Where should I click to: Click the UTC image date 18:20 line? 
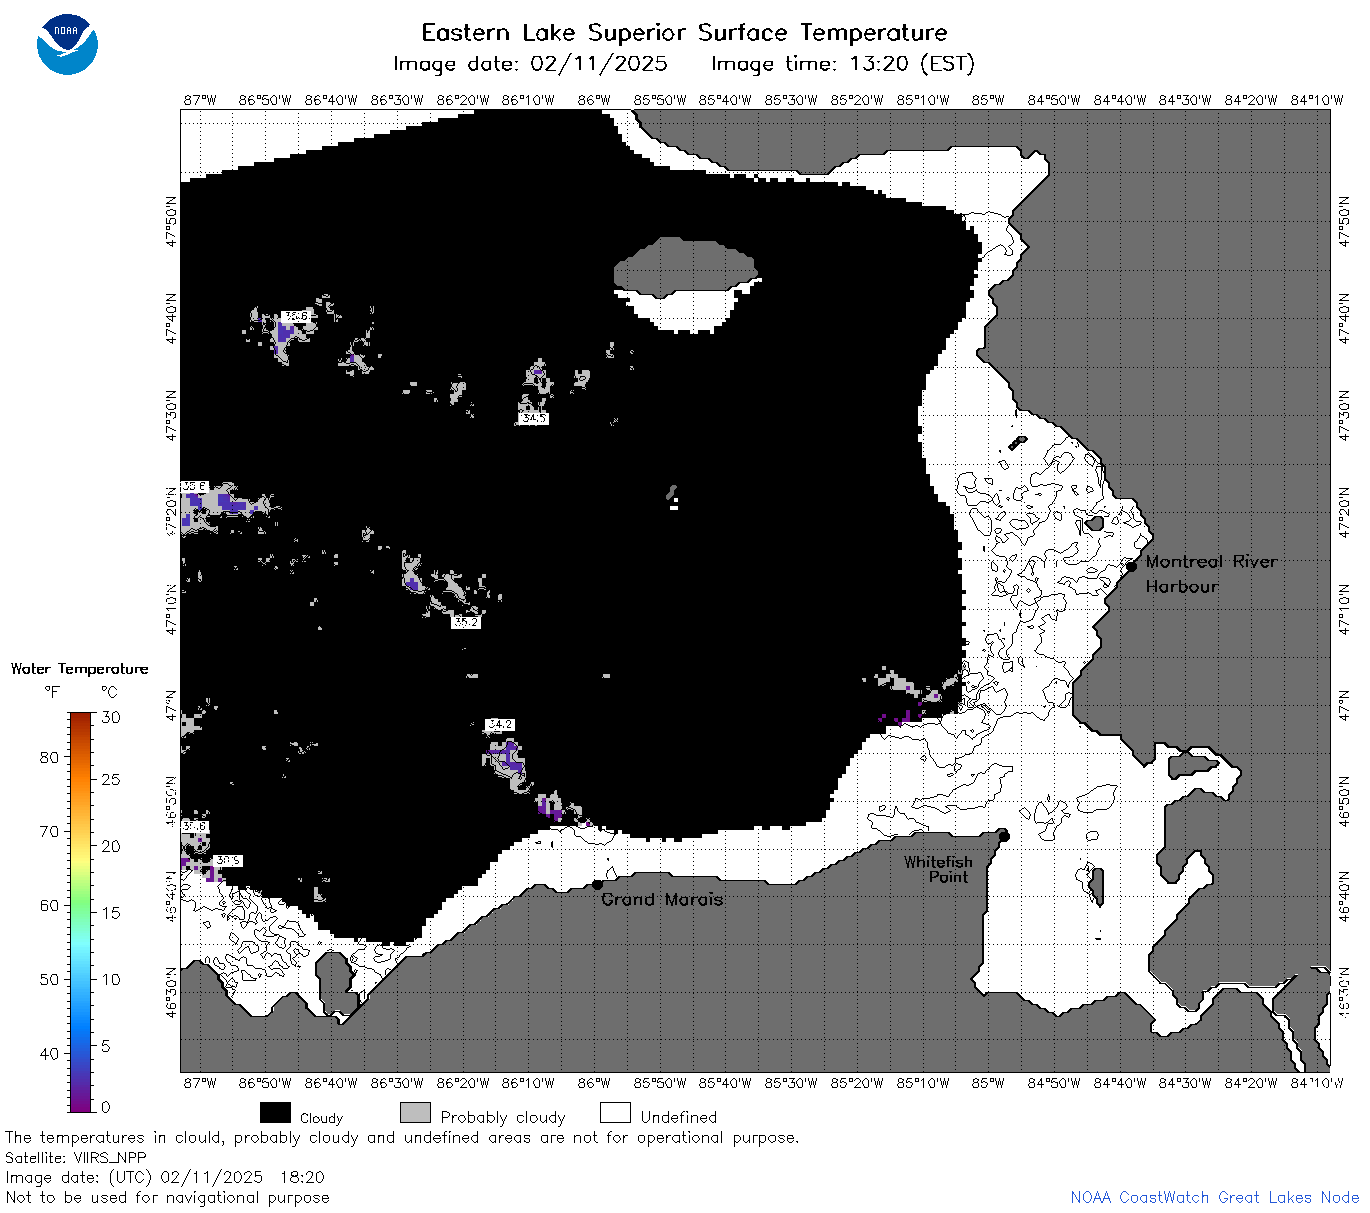pos(165,1177)
